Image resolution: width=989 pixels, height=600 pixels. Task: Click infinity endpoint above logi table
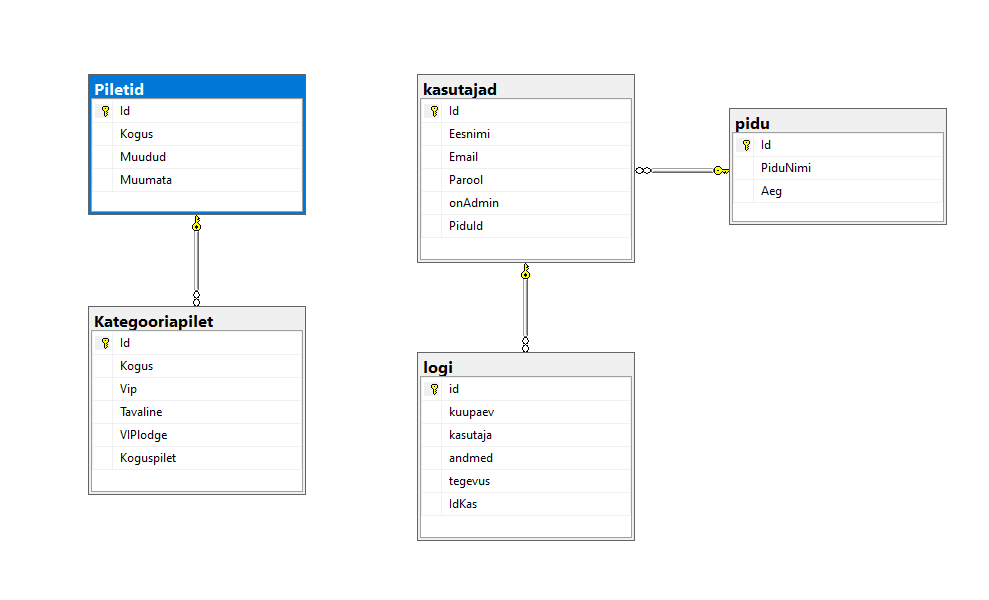click(x=525, y=344)
